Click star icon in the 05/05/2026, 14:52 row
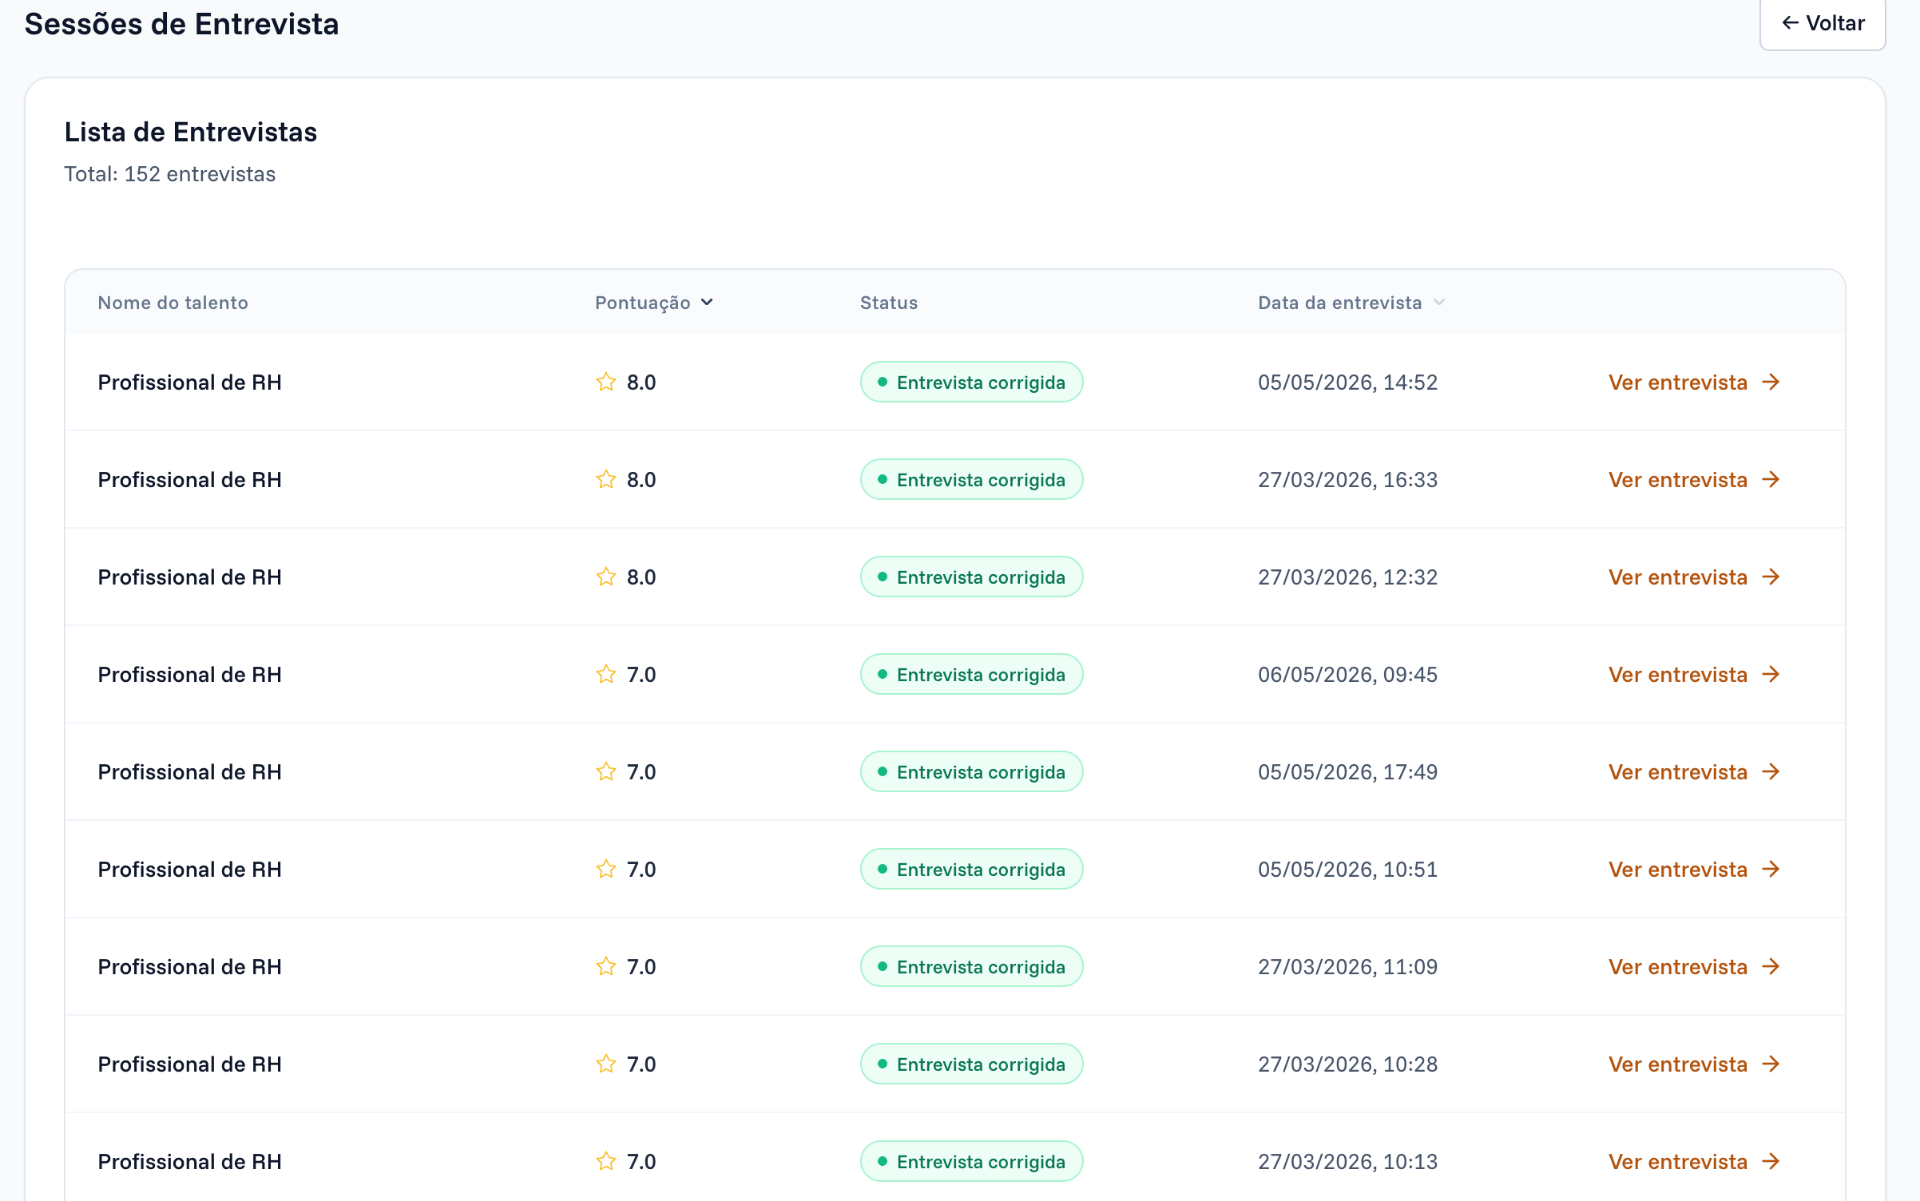 606,382
